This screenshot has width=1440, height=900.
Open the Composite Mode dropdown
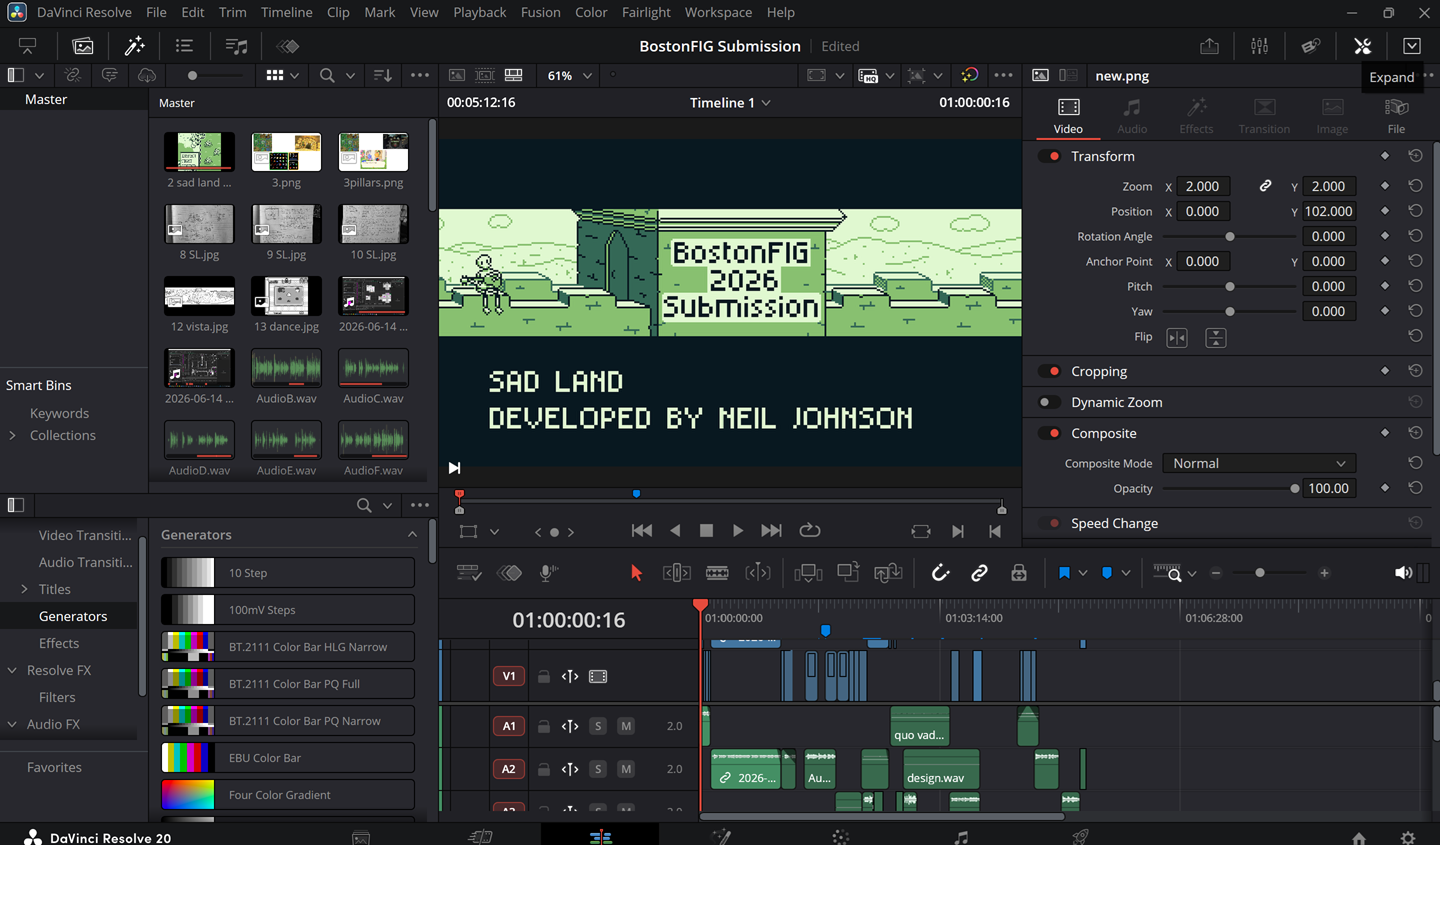[x=1259, y=463]
